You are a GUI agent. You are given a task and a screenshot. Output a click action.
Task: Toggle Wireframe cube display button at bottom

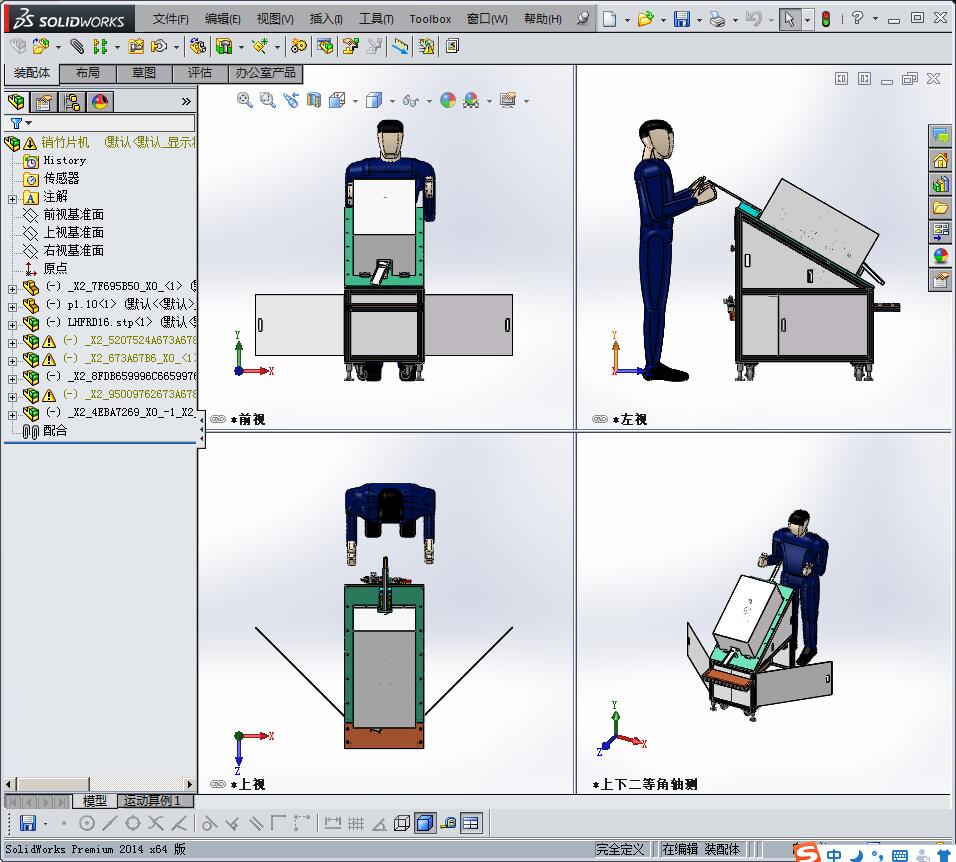coord(401,824)
